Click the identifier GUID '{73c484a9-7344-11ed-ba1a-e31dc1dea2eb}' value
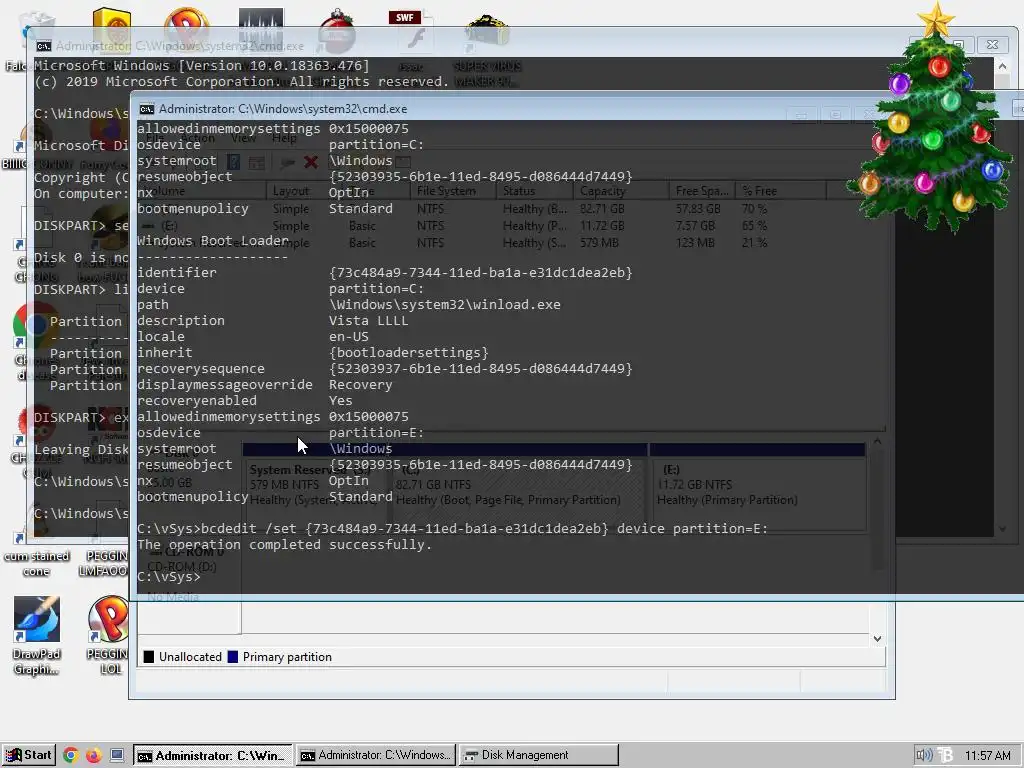Viewport: 1024px width, 768px height. pyautogui.click(x=481, y=273)
